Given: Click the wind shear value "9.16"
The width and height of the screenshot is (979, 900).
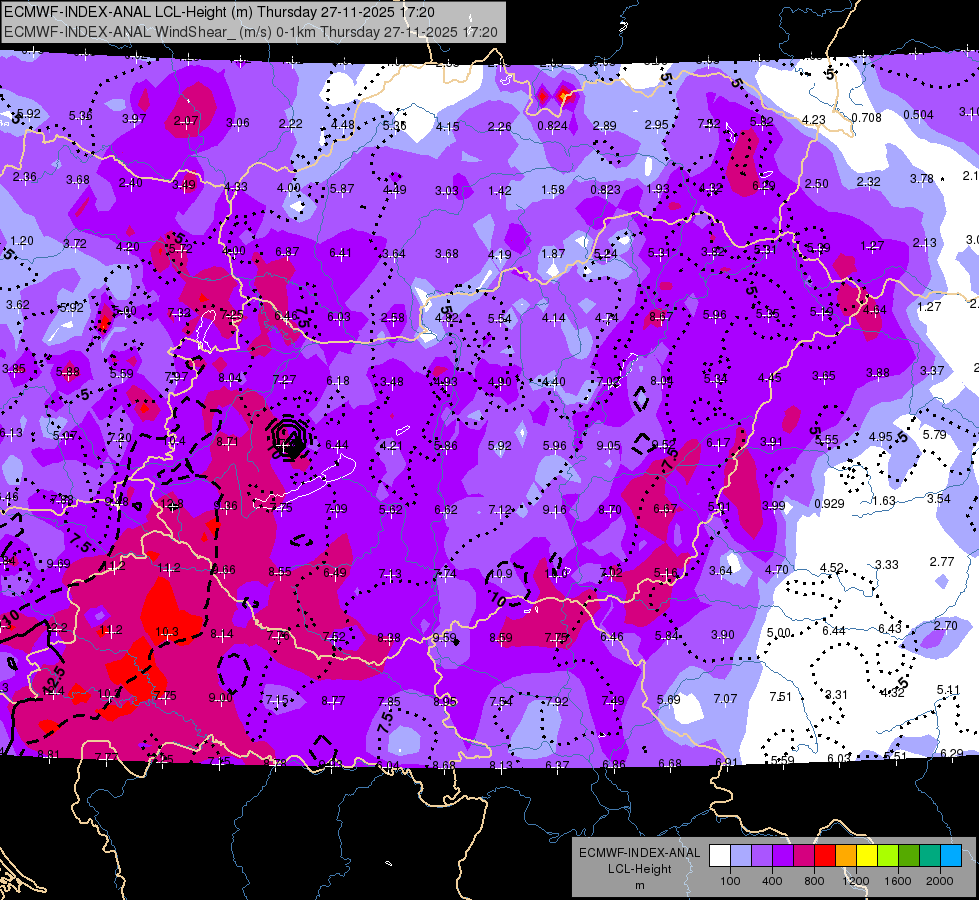Looking at the screenshot, I should click(x=554, y=510).
